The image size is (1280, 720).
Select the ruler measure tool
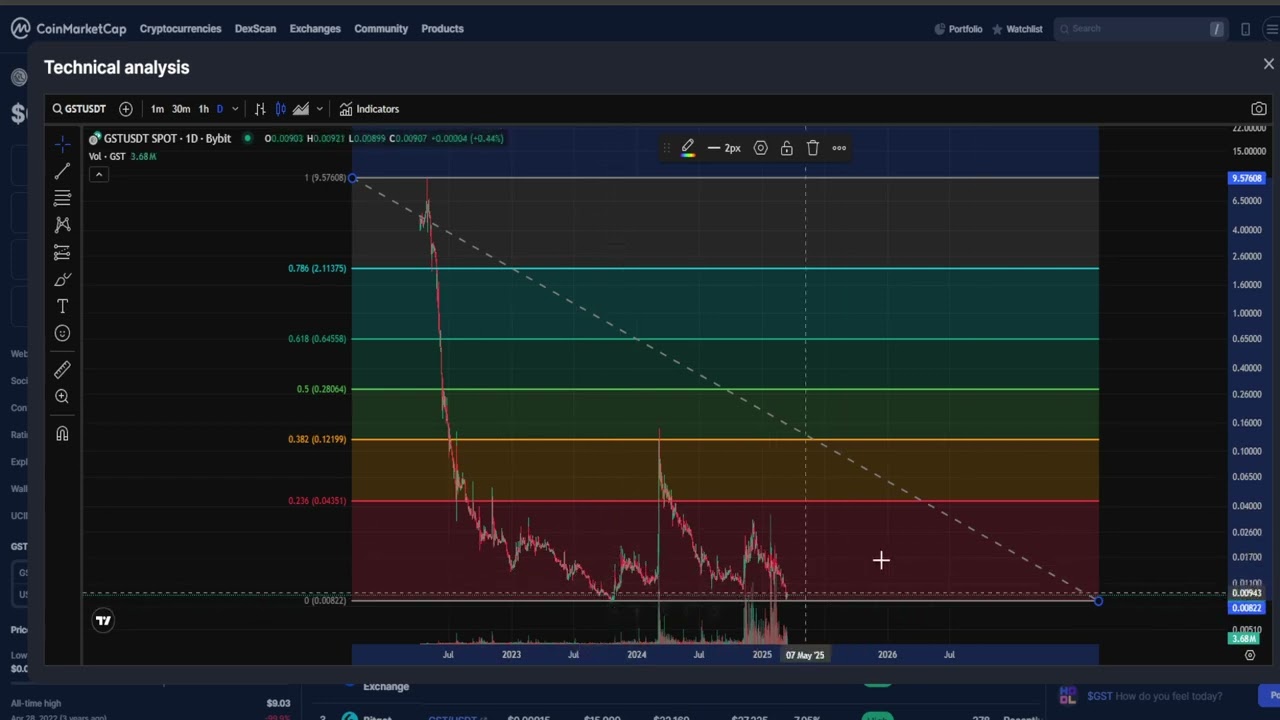62,370
